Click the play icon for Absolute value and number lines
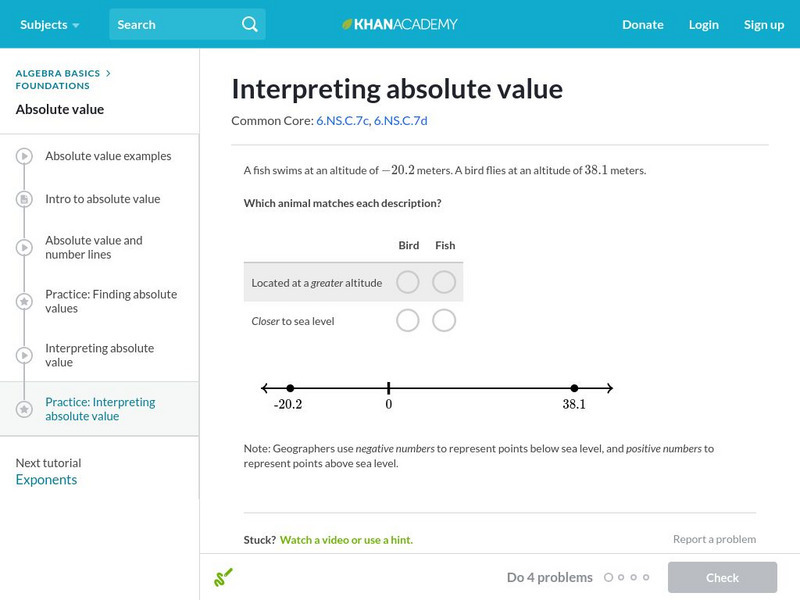This screenshot has height=600, width=800. click(x=25, y=247)
